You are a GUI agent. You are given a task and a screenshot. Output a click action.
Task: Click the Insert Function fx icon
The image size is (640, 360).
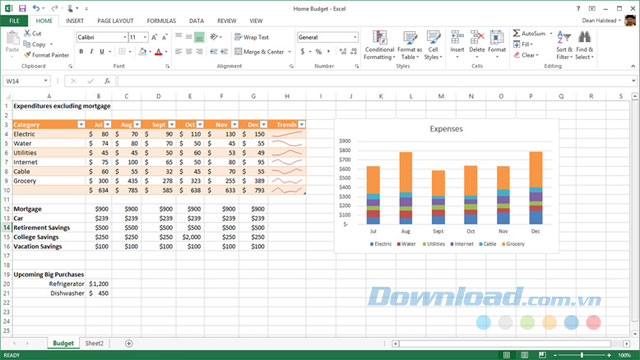click(107, 81)
